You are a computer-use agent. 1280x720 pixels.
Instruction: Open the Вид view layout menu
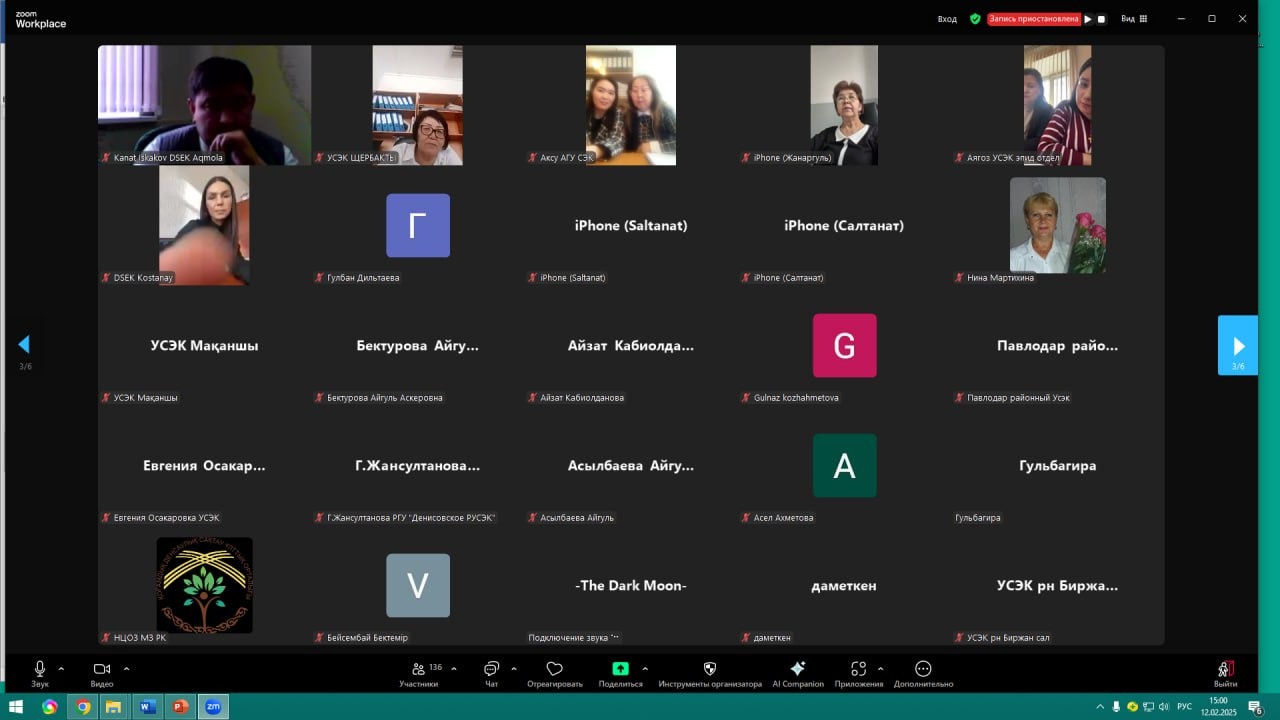click(x=1134, y=18)
